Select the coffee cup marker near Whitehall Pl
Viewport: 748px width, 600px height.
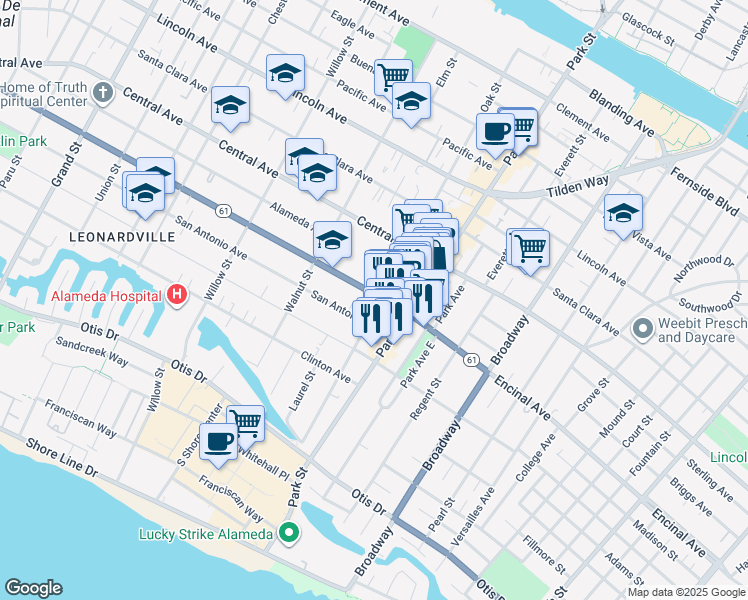[x=218, y=444]
